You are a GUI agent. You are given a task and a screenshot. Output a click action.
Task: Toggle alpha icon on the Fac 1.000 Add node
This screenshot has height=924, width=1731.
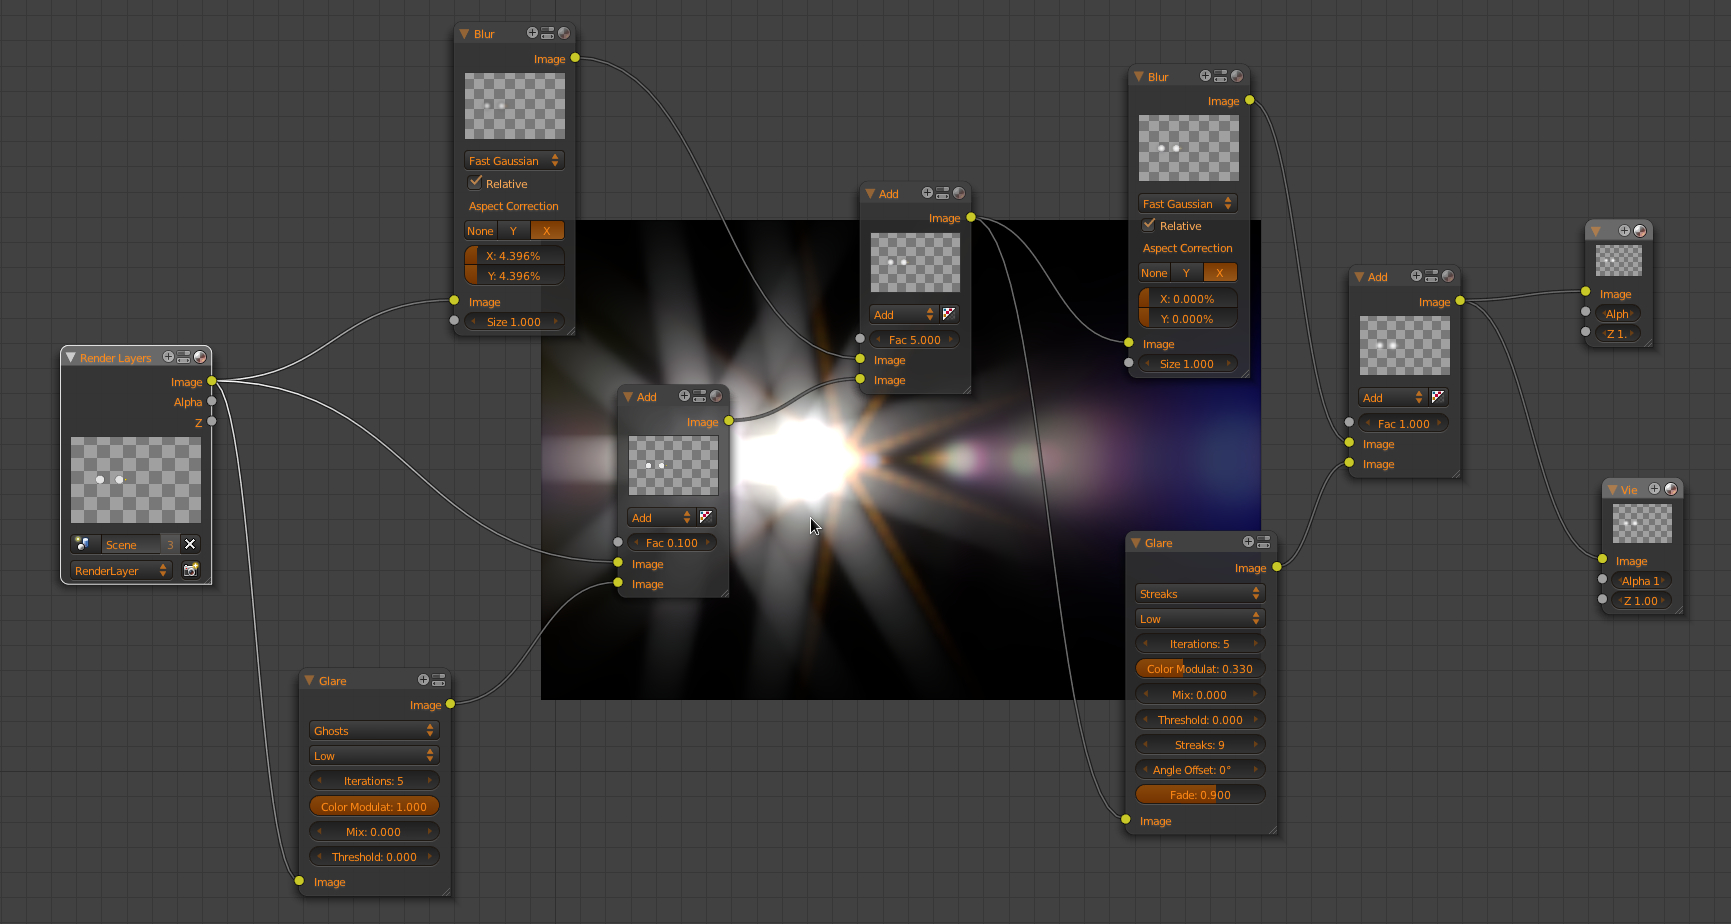click(x=1438, y=397)
